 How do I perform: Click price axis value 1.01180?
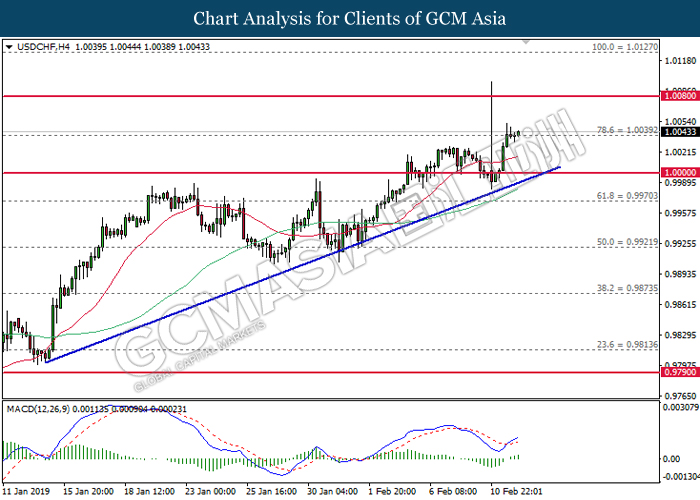pos(680,60)
